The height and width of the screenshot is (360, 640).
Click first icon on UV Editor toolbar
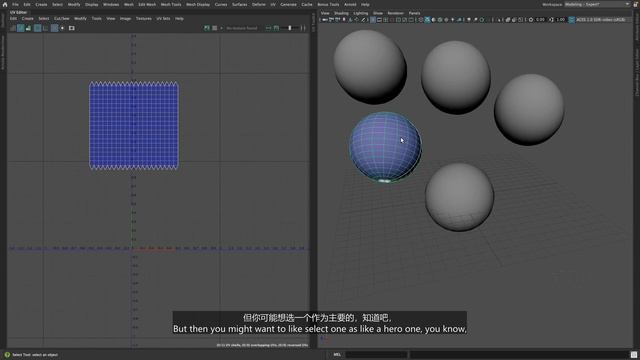[13, 28]
